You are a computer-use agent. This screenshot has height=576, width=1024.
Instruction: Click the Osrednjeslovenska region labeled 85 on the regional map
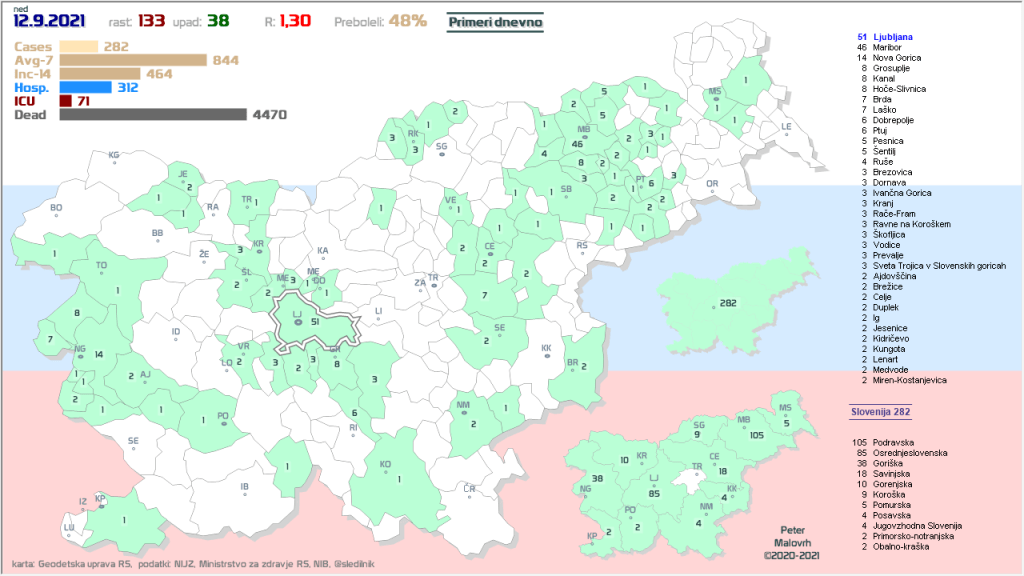(x=656, y=493)
